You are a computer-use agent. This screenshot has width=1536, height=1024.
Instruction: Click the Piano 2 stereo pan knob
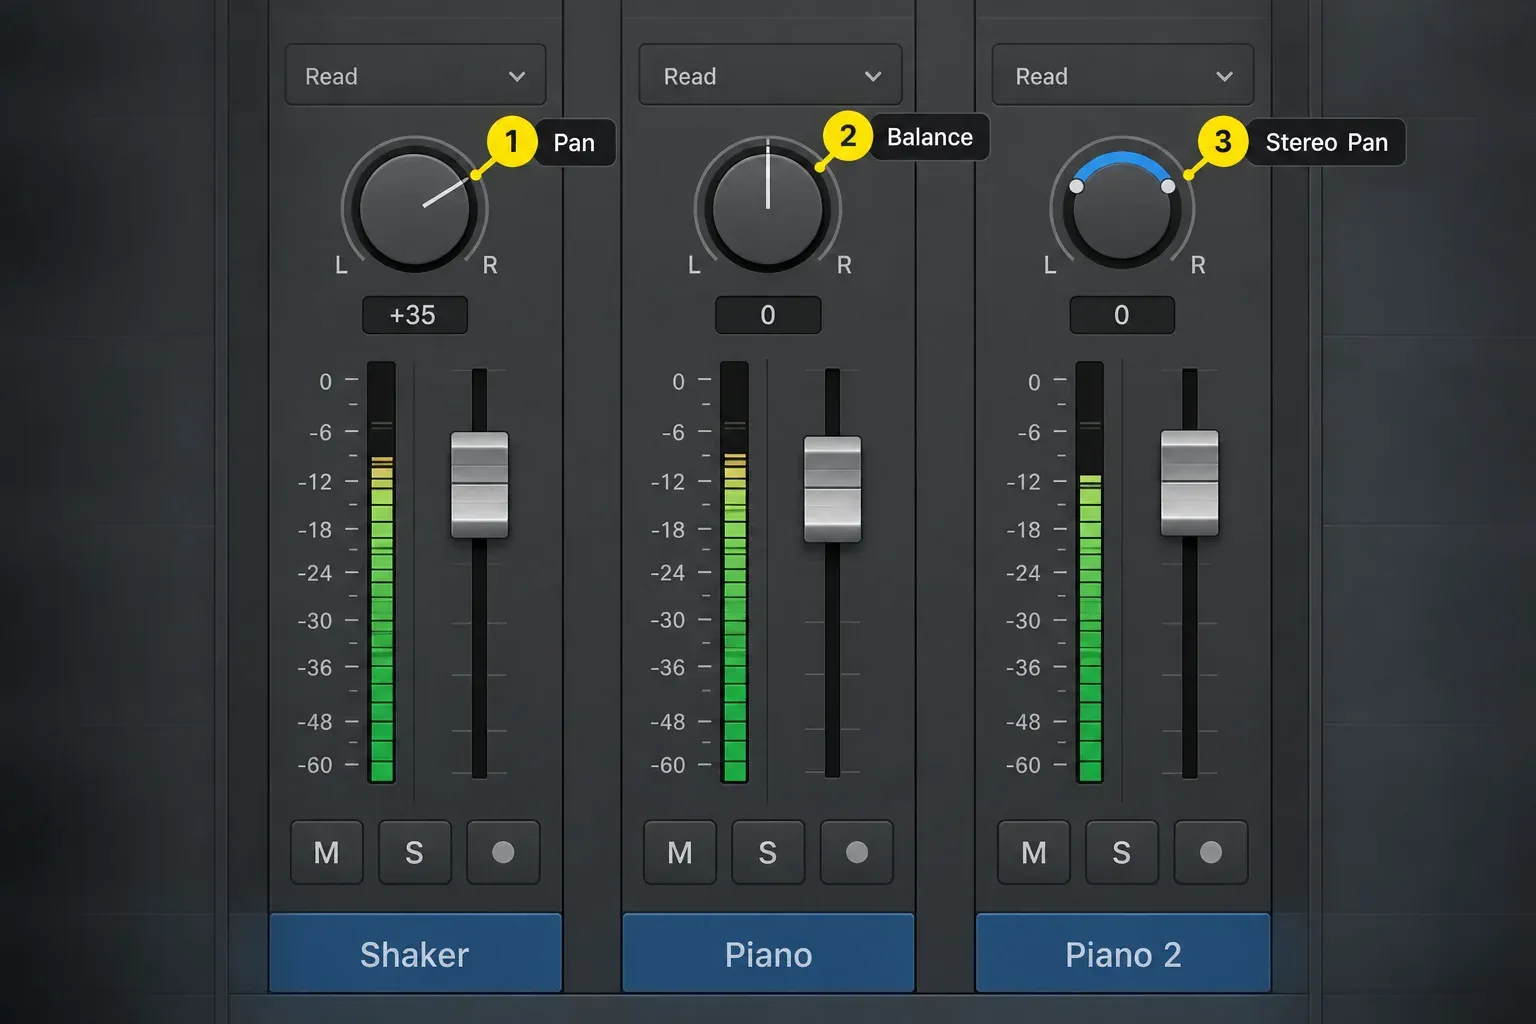pos(1122,209)
